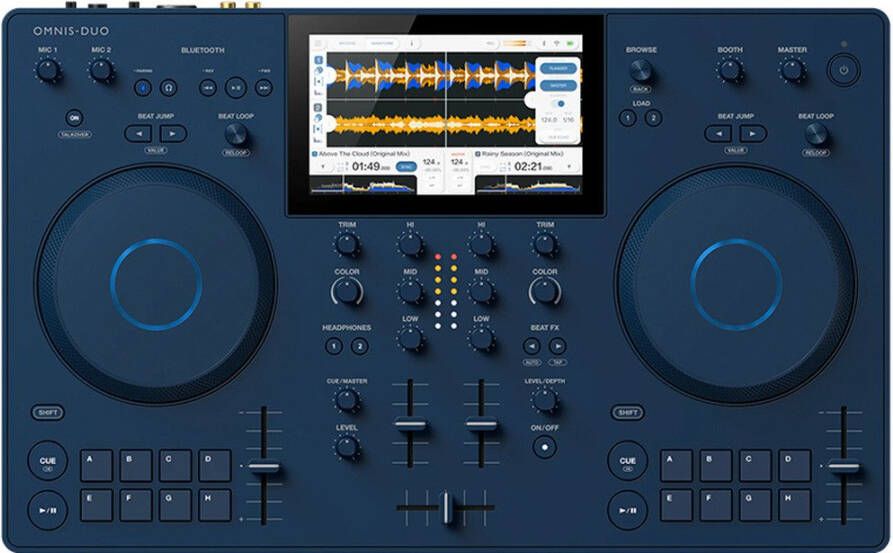
Task: Click the Cue/Master headphone mix knob
Action: pyautogui.click(x=346, y=400)
